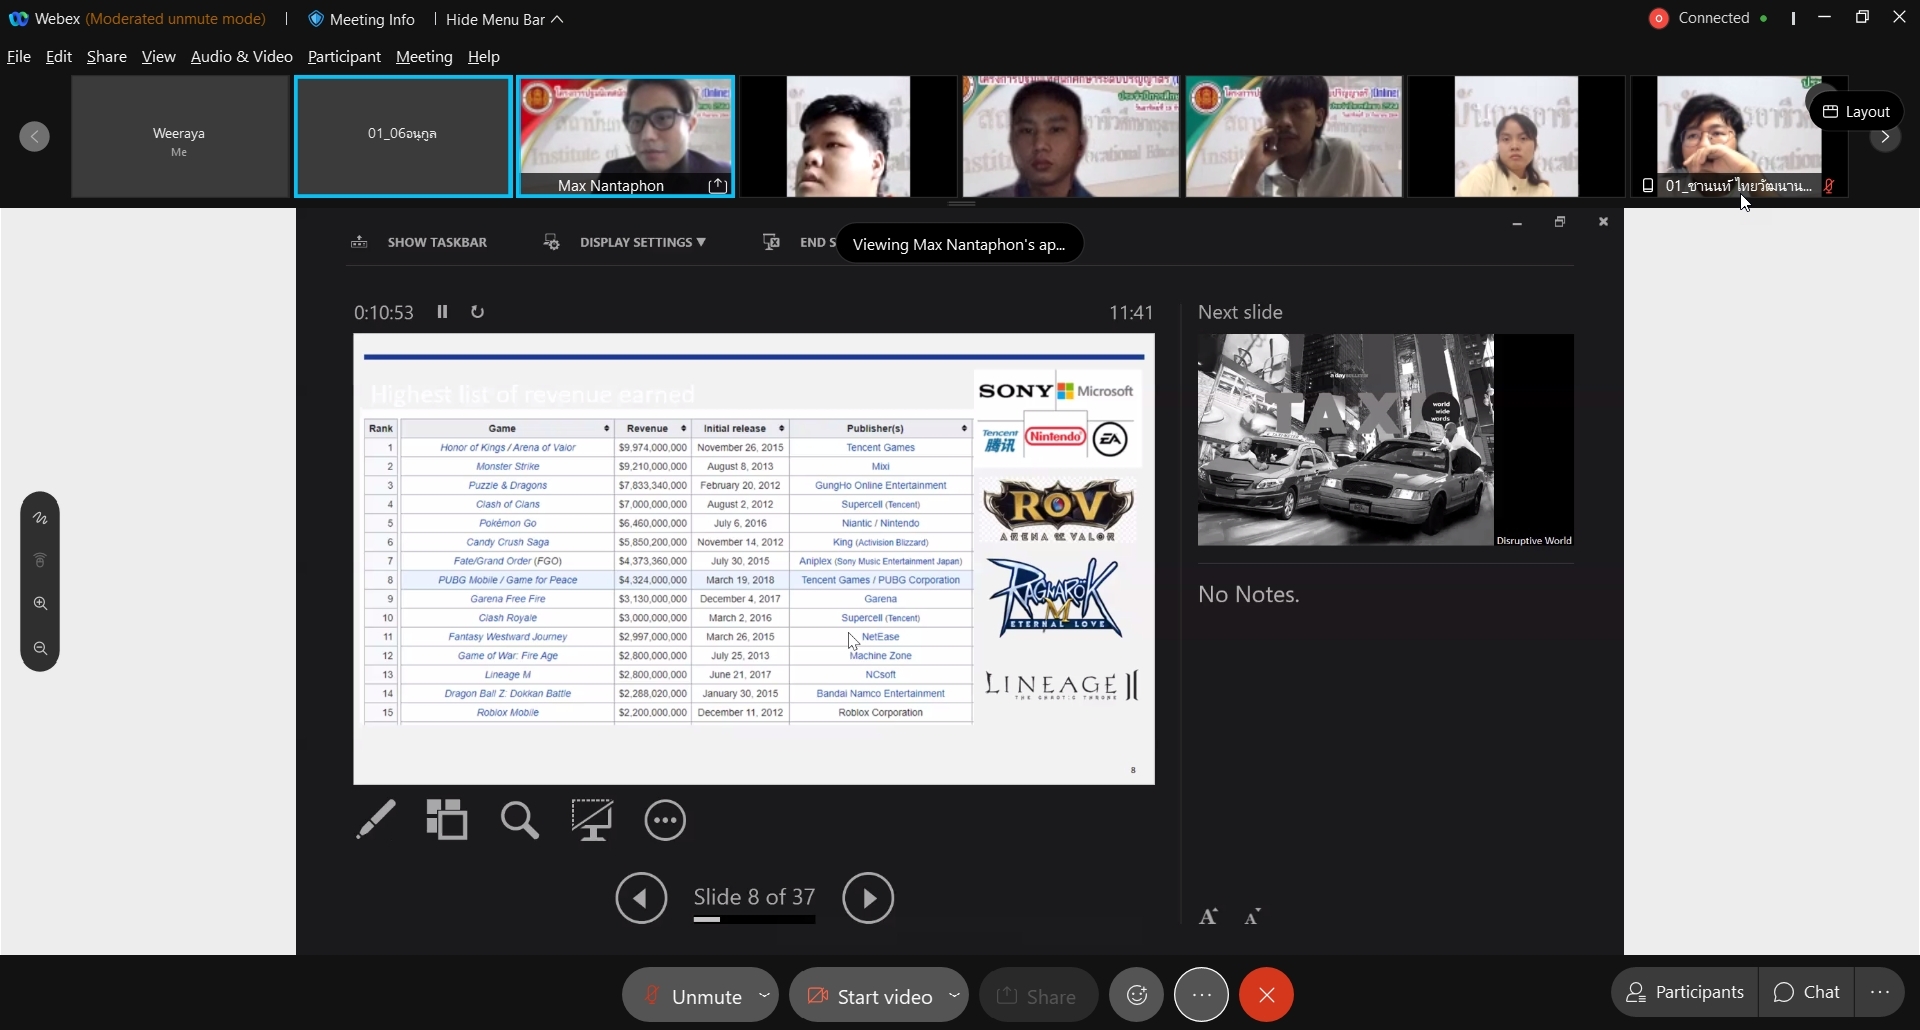This screenshot has height=1030, width=1920.
Task: Pause the presentation timer
Action: coord(443,312)
